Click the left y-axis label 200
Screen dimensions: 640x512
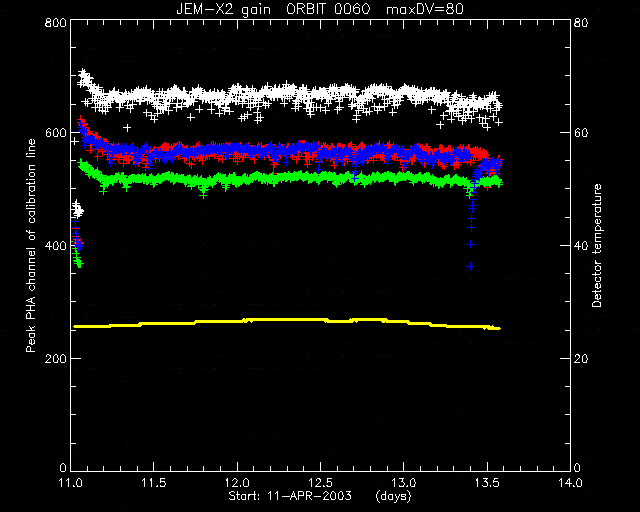click(x=56, y=359)
